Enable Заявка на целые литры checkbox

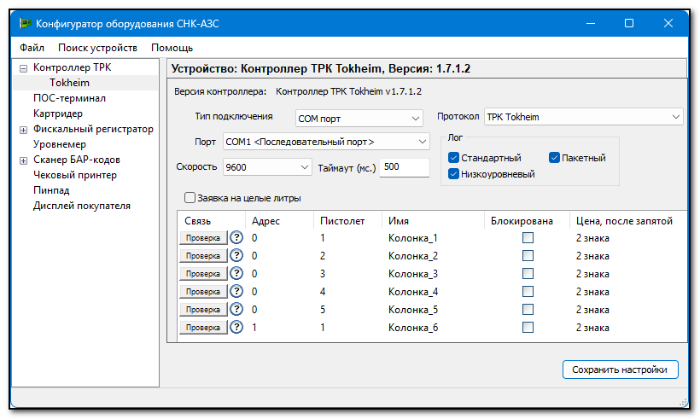[x=190, y=197]
